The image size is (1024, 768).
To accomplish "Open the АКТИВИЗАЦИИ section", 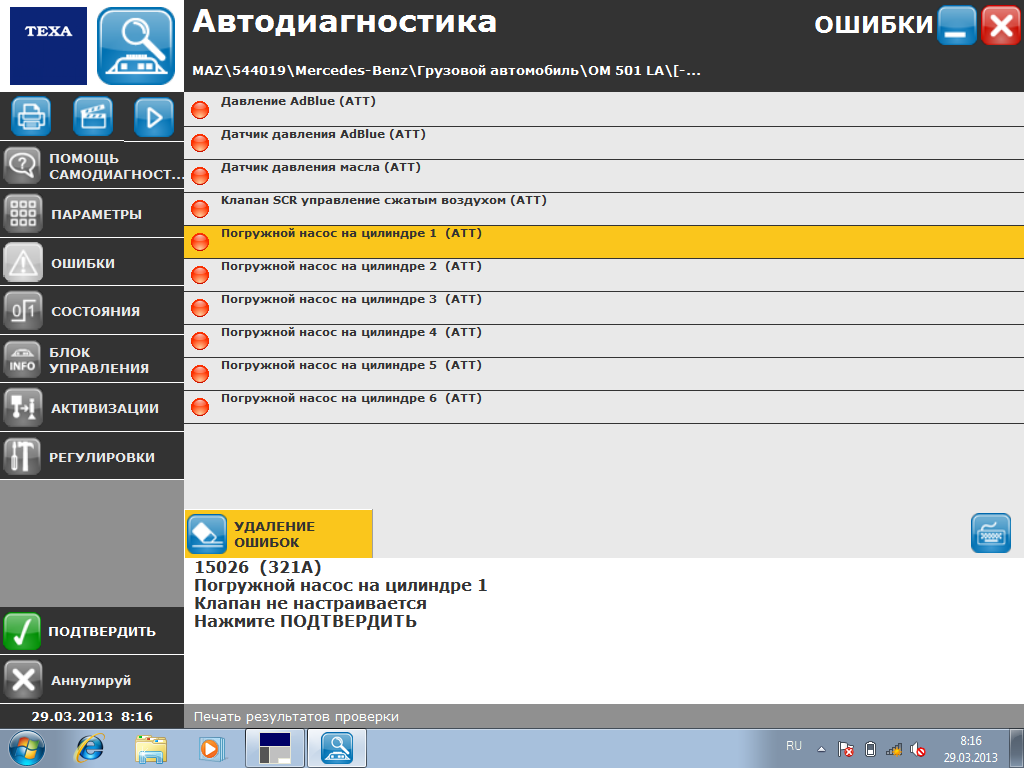I will click(x=92, y=408).
